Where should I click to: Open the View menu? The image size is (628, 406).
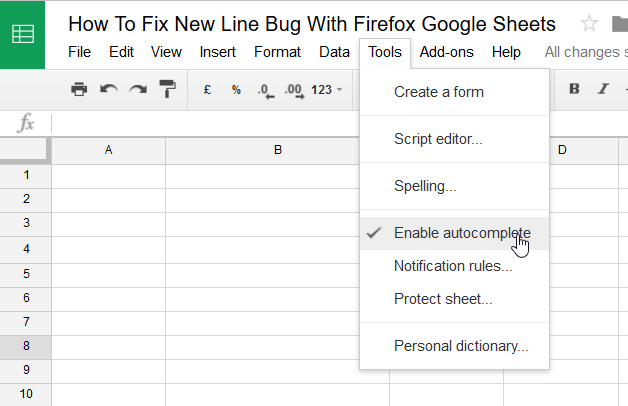(x=166, y=52)
